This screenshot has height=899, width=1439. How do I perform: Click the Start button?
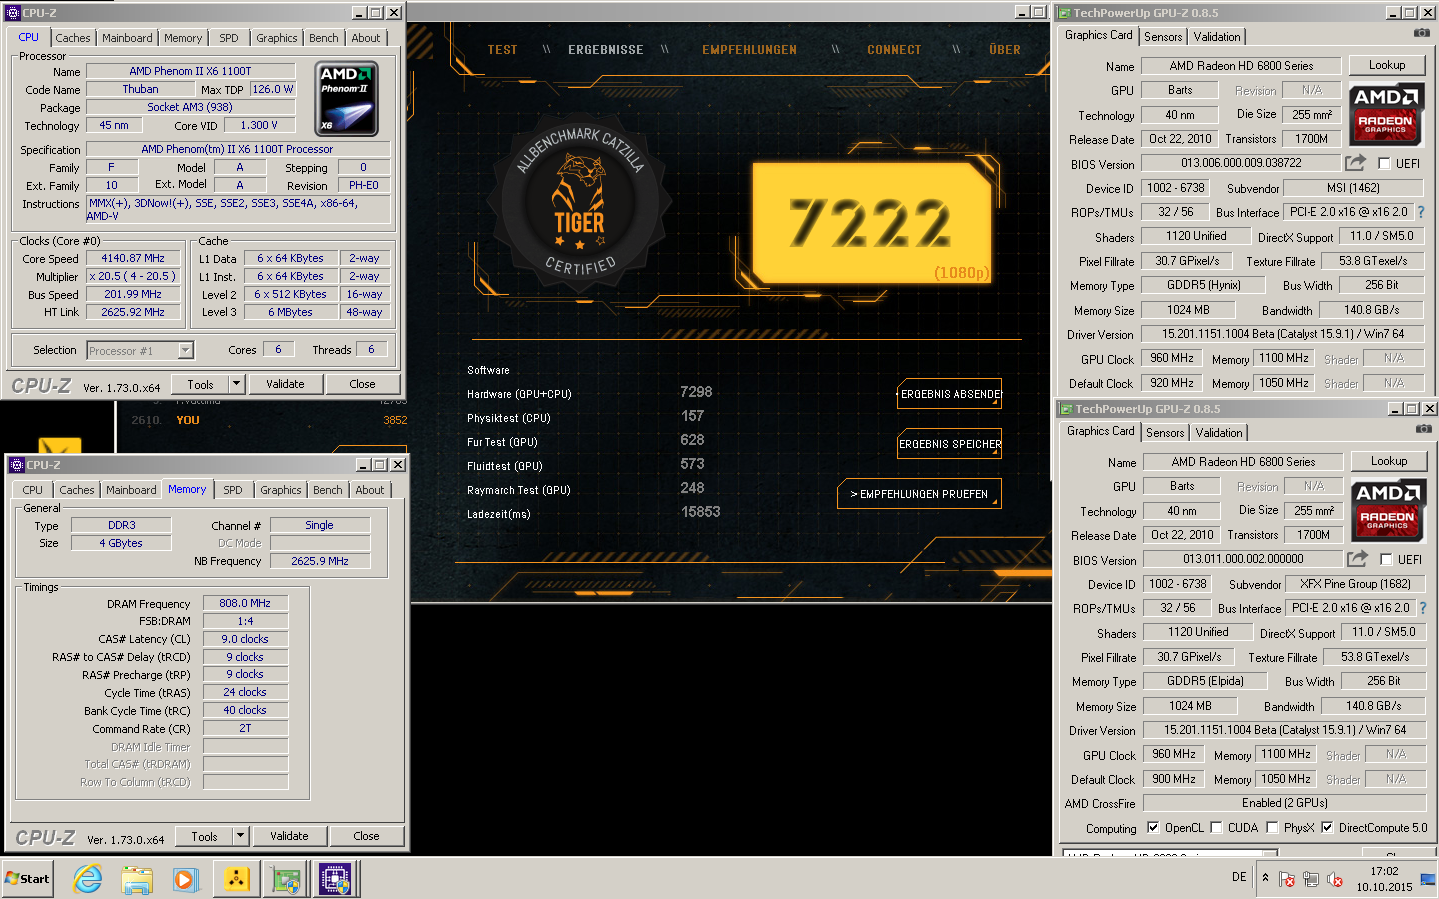click(x=27, y=879)
